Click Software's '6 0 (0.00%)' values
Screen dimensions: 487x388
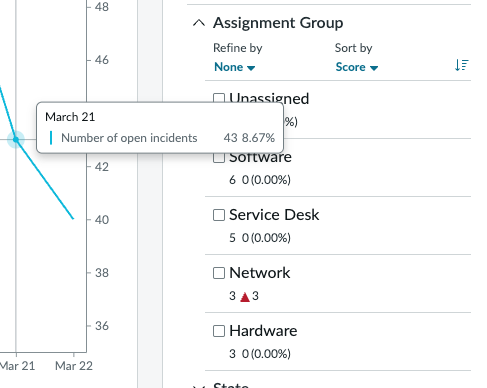tap(260, 180)
